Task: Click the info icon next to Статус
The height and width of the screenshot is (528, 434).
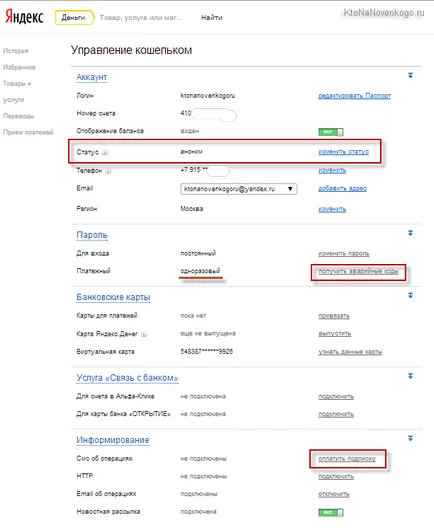Action: tap(105, 152)
